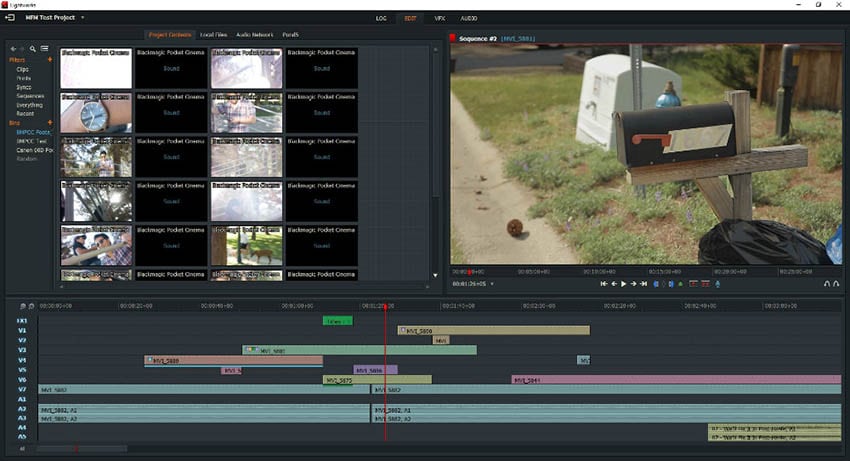The height and width of the screenshot is (461, 850).
Task: Open the Pond5 tab
Action: pos(291,35)
